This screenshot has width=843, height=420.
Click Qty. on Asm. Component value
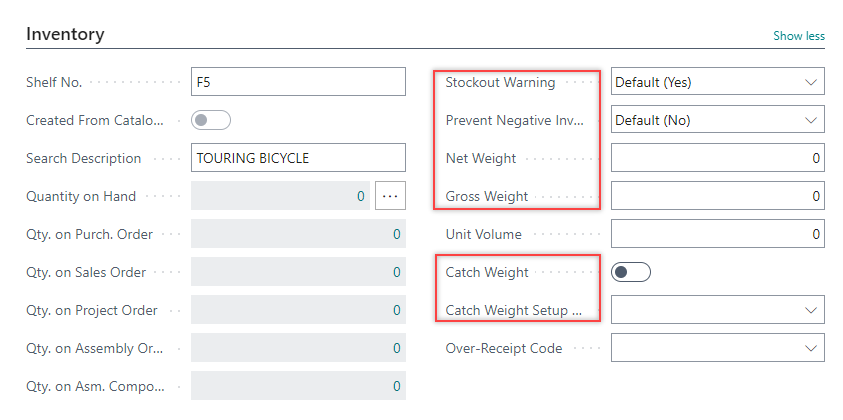(x=396, y=386)
